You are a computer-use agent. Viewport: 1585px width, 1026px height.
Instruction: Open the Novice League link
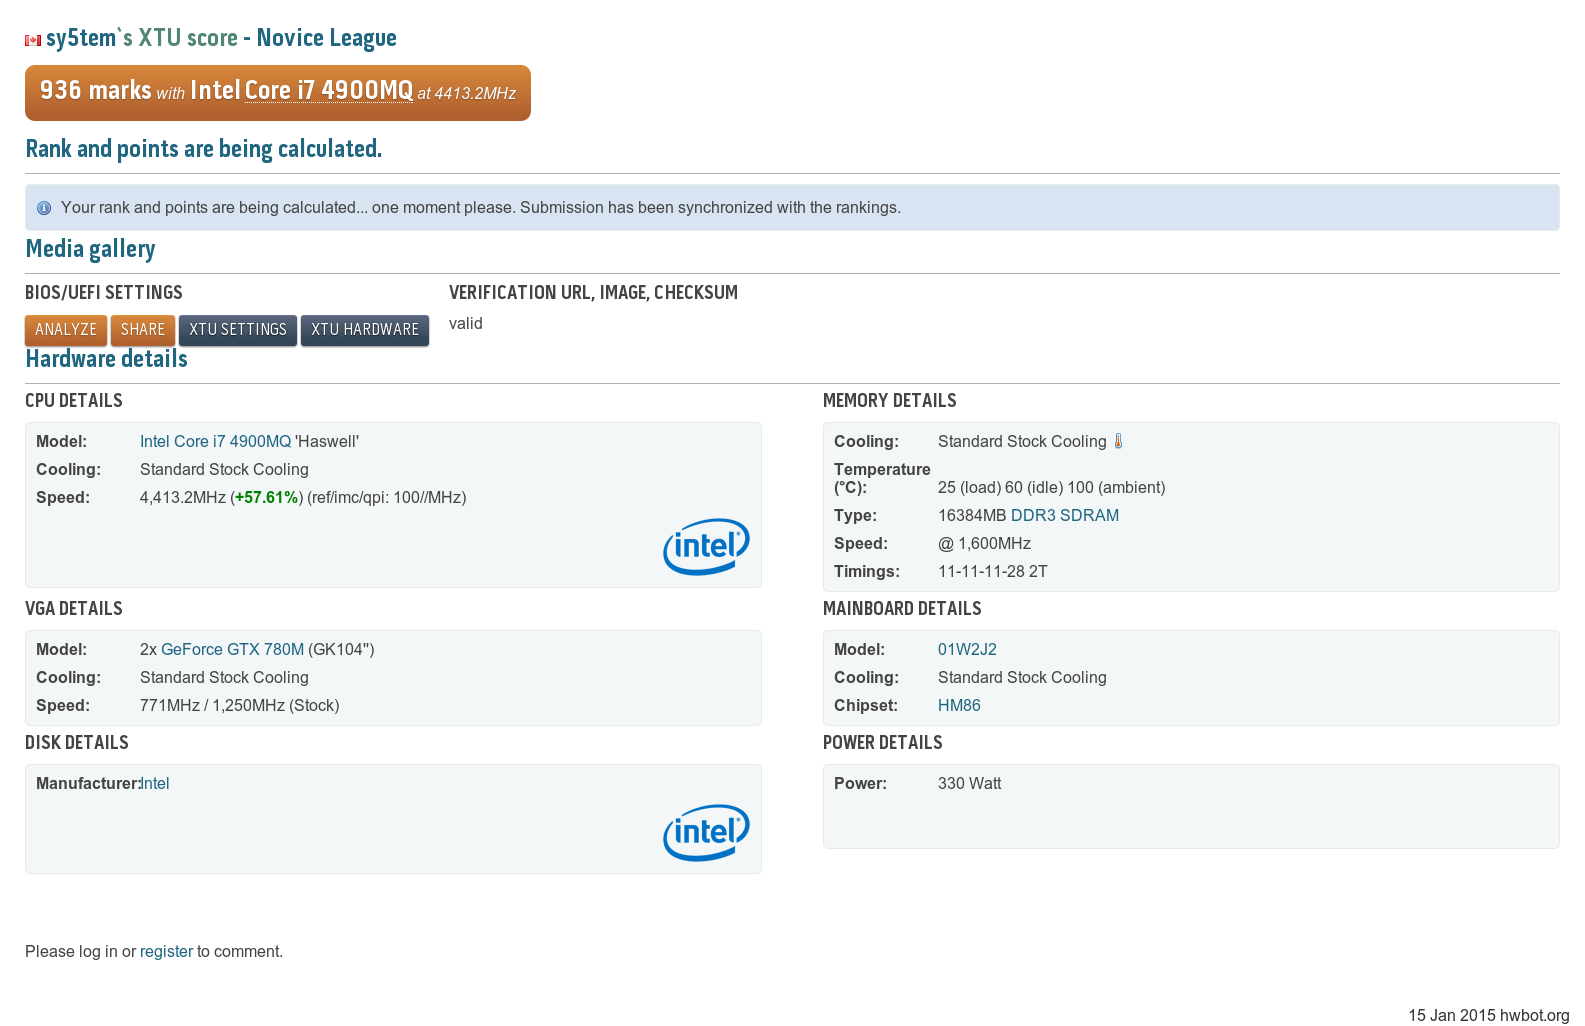point(327,38)
